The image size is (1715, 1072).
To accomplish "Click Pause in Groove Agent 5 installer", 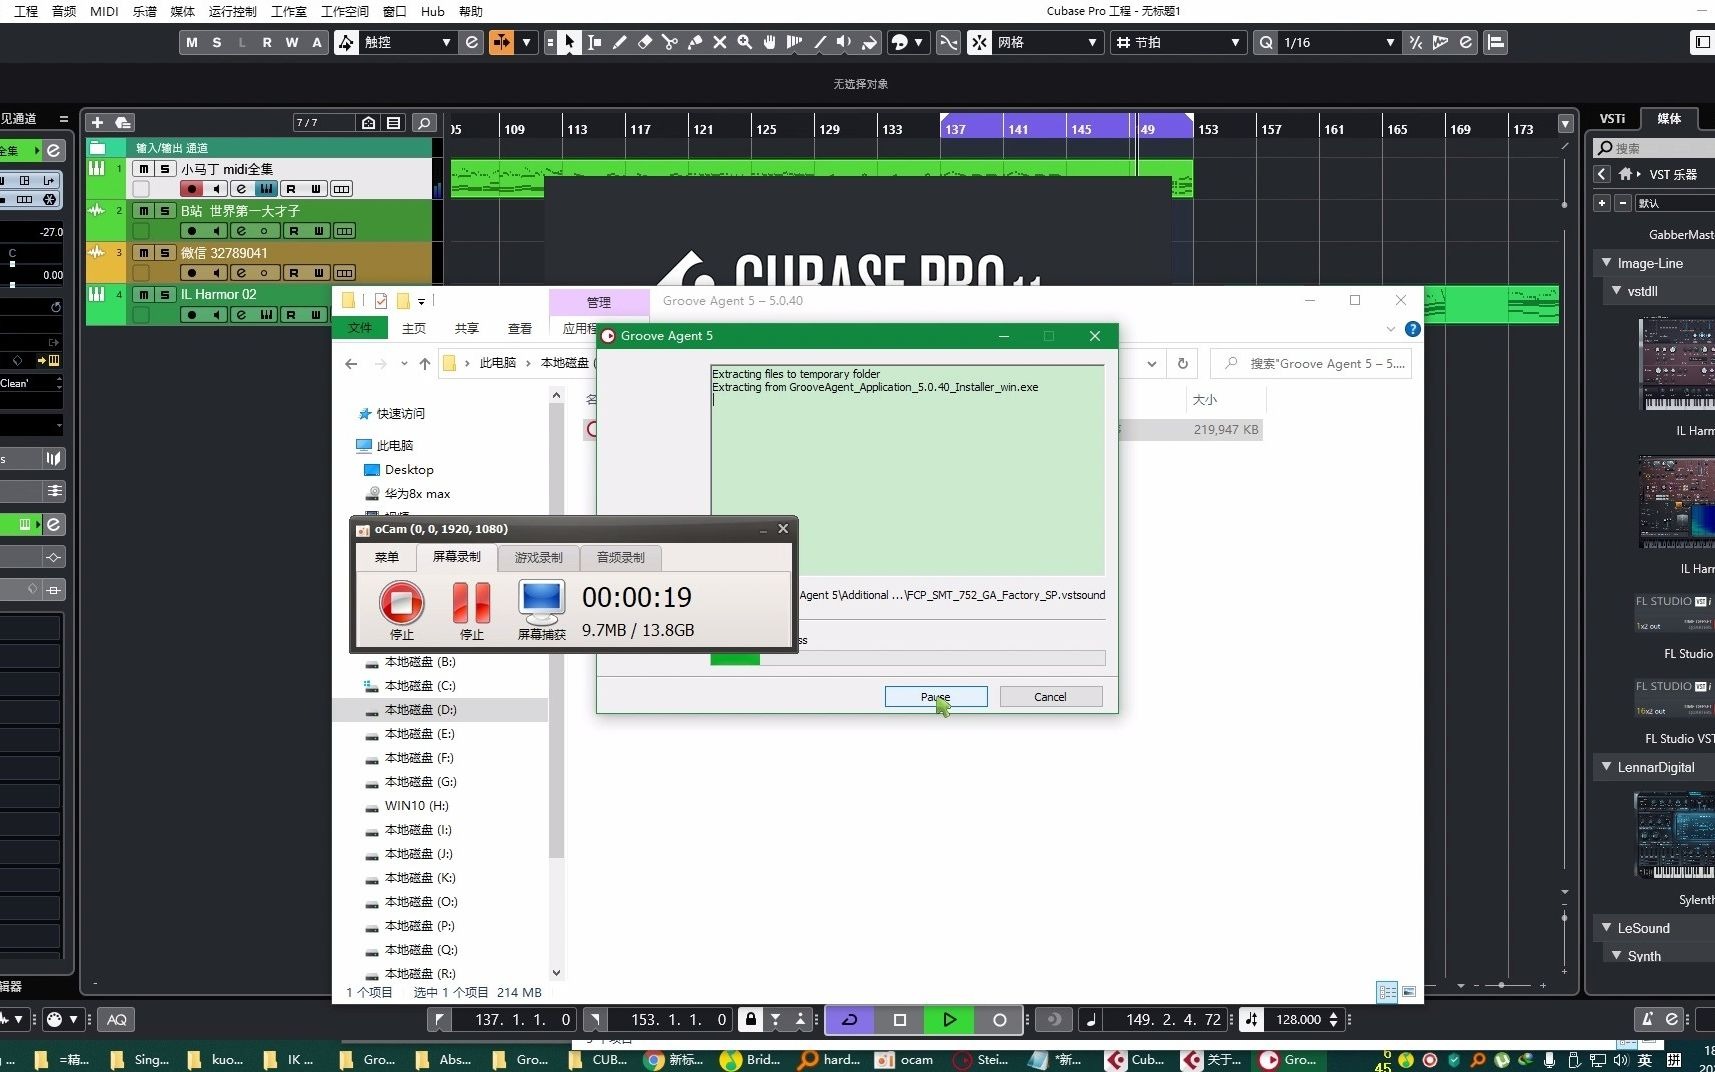I will click(x=936, y=697).
